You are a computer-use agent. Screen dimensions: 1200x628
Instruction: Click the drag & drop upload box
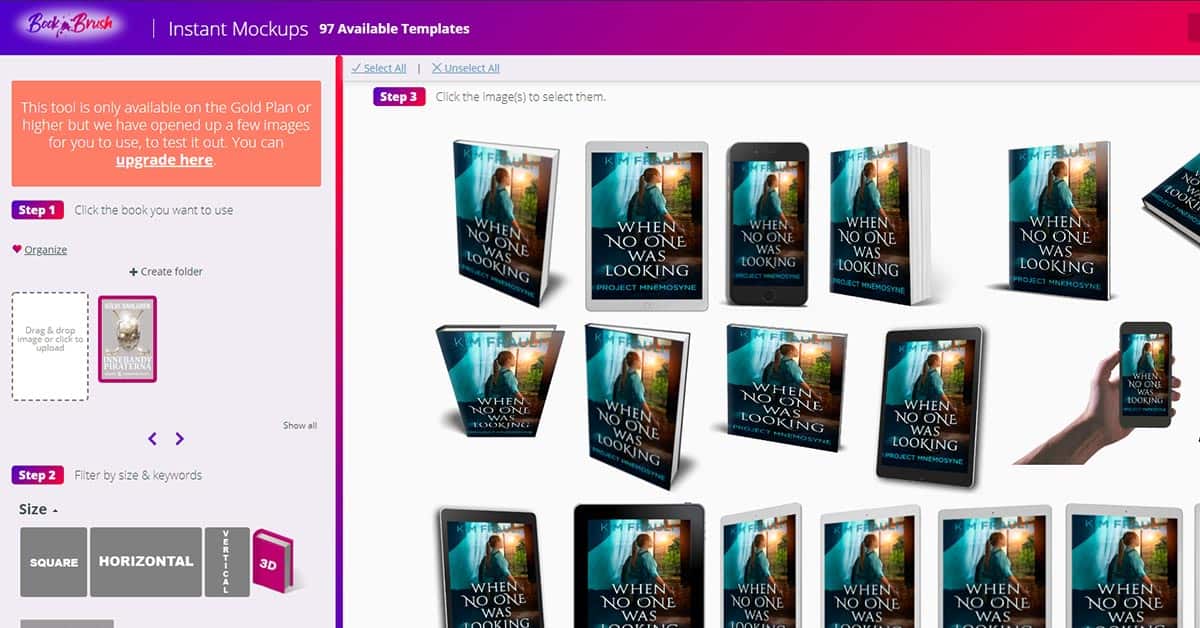(50, 346)
